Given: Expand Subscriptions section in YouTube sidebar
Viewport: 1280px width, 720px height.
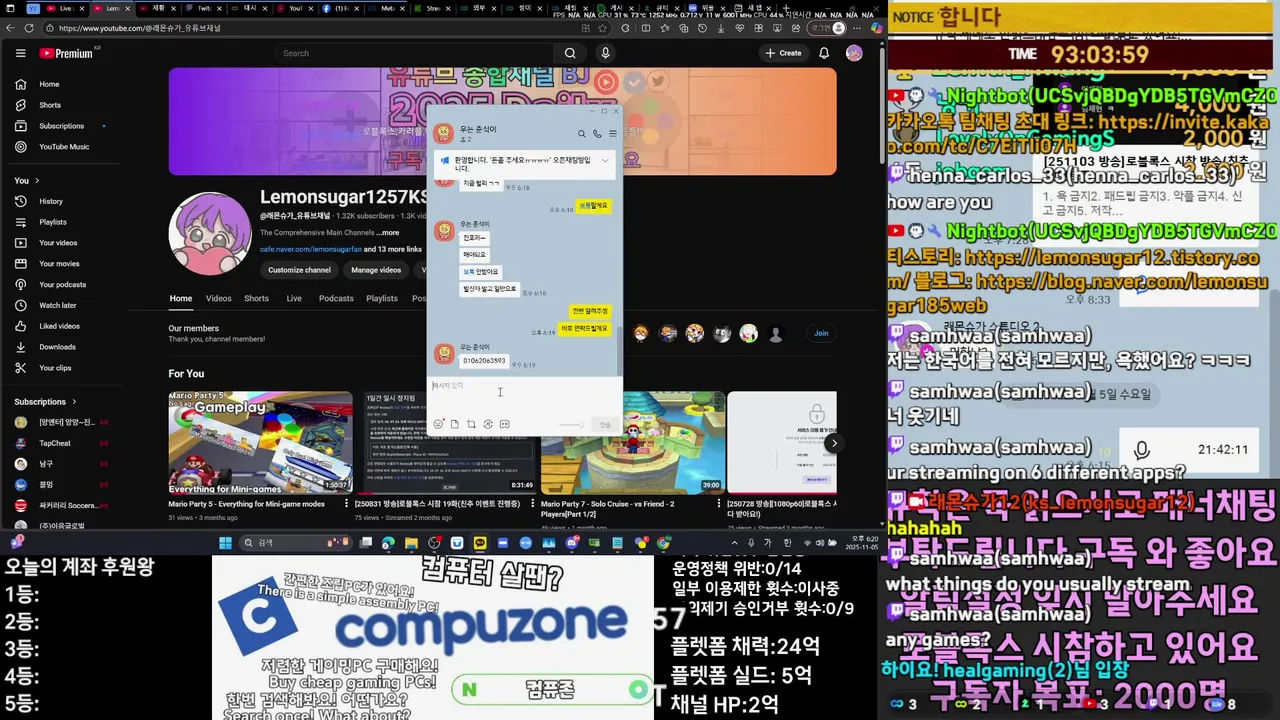Looking at the screenshot, I should click(x=45, y=402).
